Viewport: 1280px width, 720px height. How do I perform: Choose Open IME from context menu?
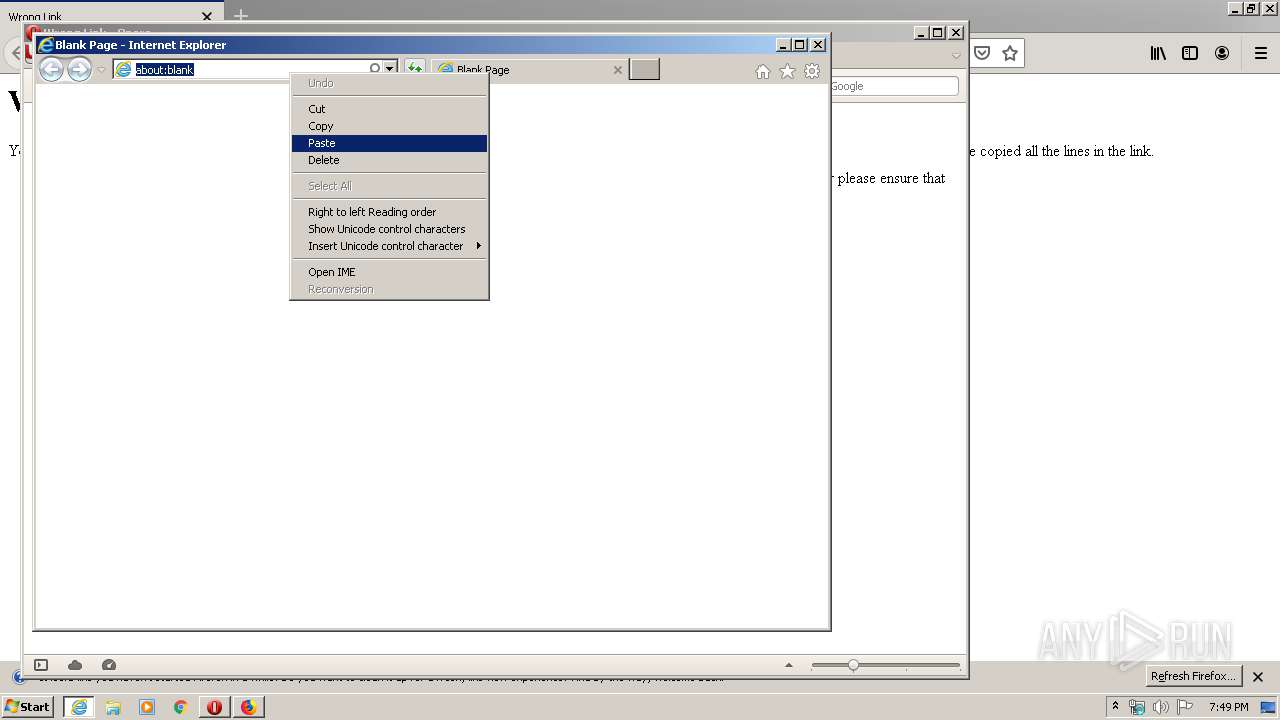(389, 272)
